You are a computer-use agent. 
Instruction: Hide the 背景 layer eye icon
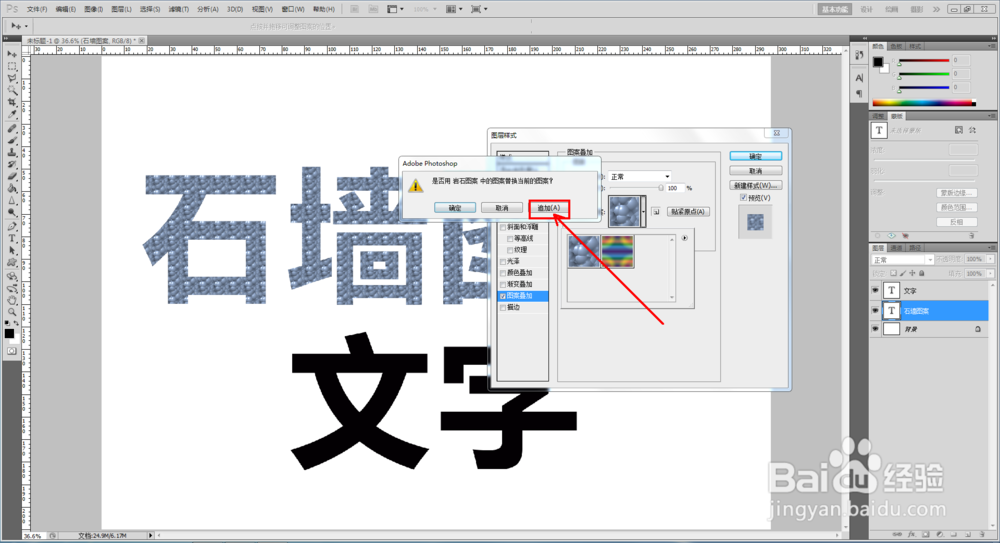(x=875, y=329)
